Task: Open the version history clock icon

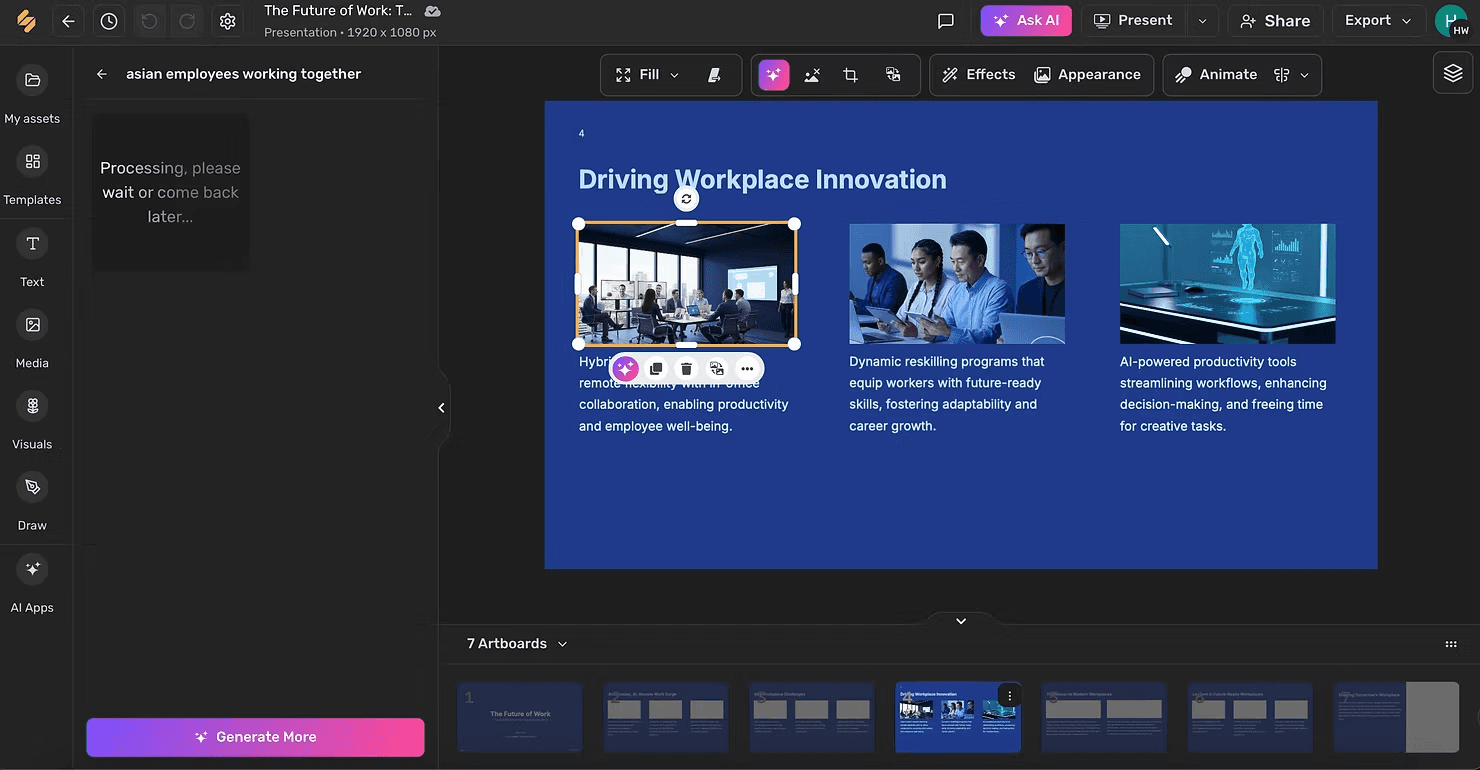Action: [109, 21]
